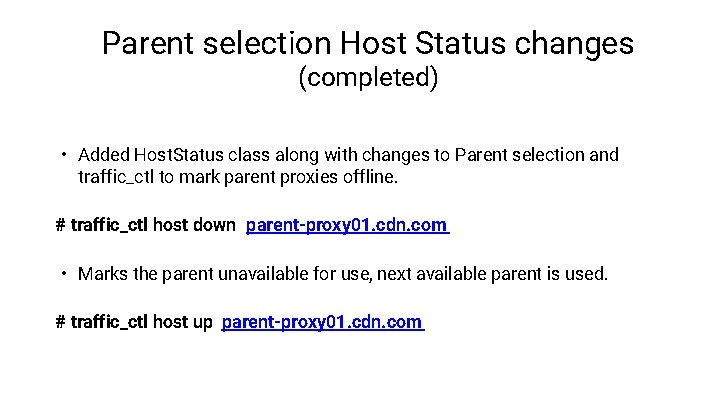This screenshot has width=720, height=405.
Task: Click the title 'Parent selection Host Status changes'
Action: [367, 44]
